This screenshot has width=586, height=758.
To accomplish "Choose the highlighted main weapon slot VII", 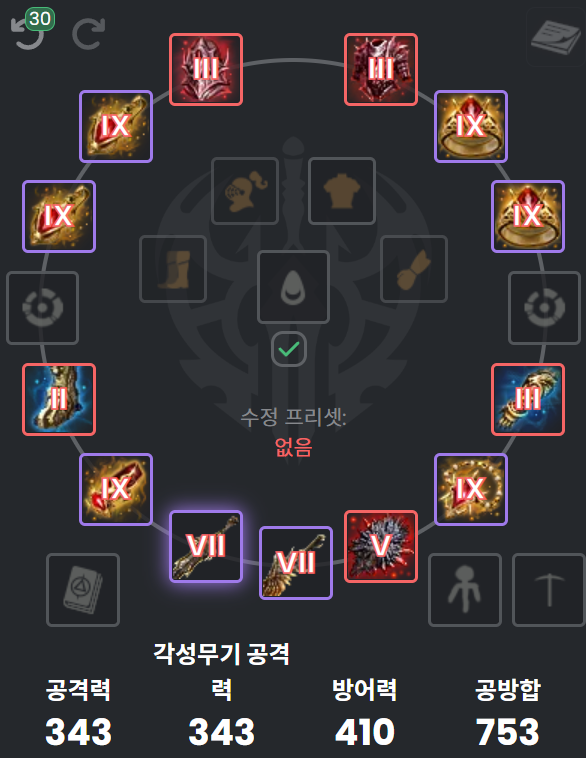I will click(x=206, y=546).
